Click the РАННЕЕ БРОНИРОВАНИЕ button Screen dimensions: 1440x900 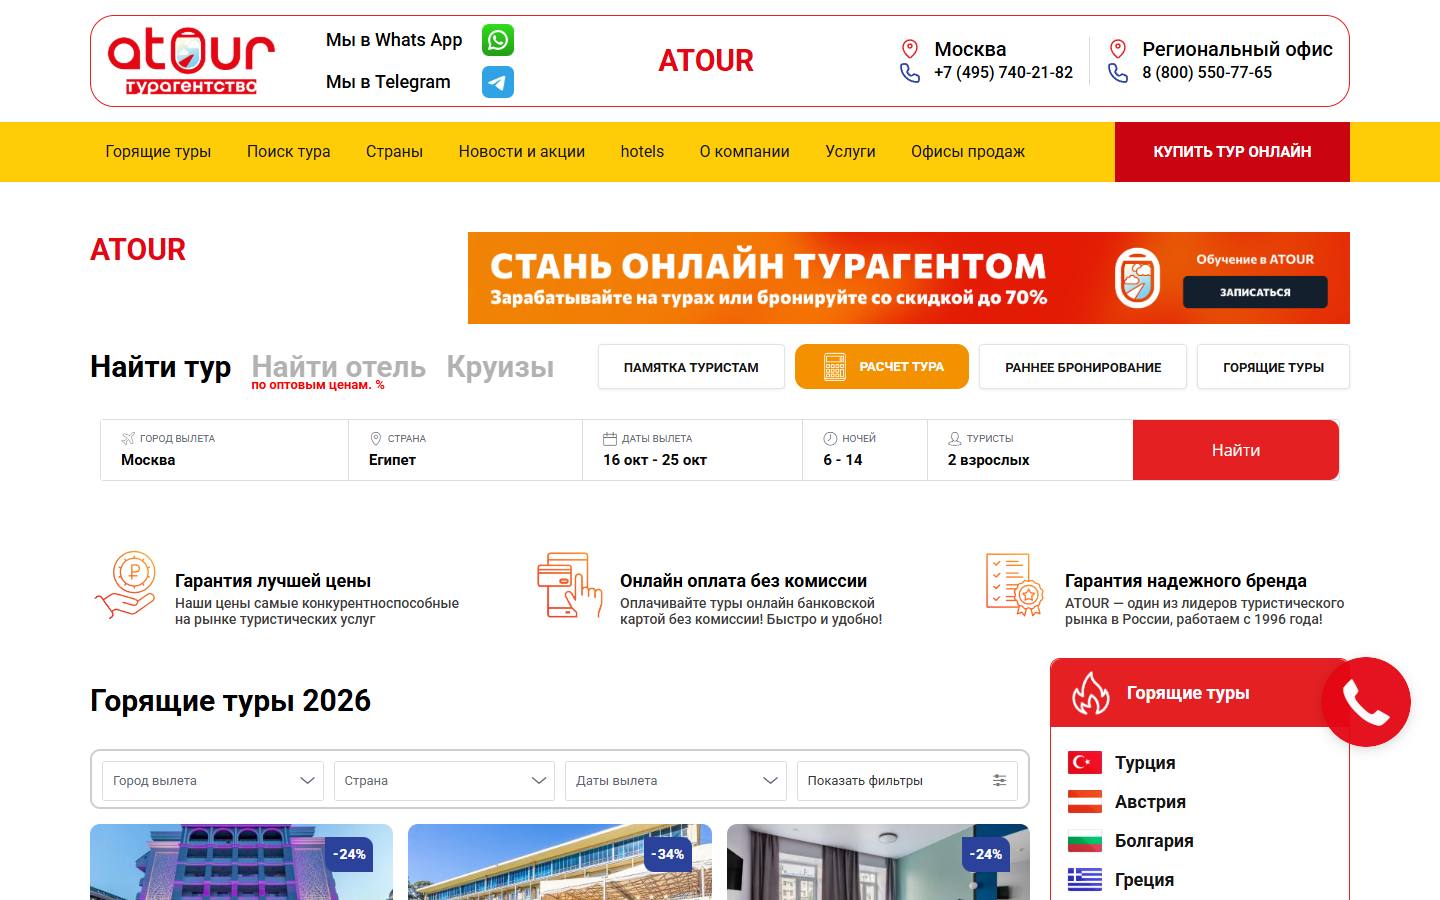coord(1083,367)
